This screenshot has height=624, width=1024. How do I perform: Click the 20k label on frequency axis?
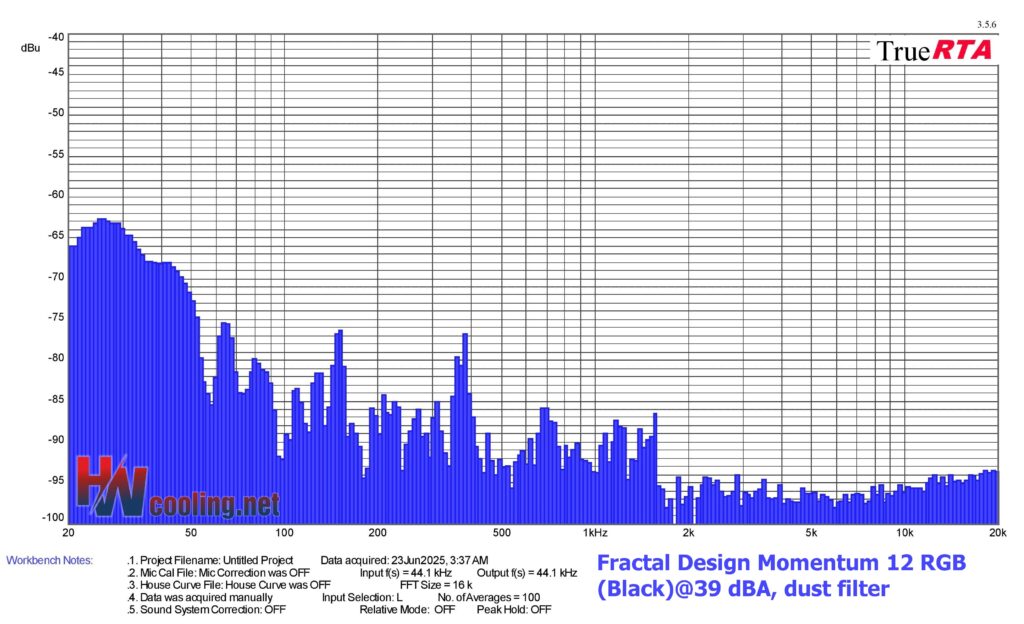point(998,533)
